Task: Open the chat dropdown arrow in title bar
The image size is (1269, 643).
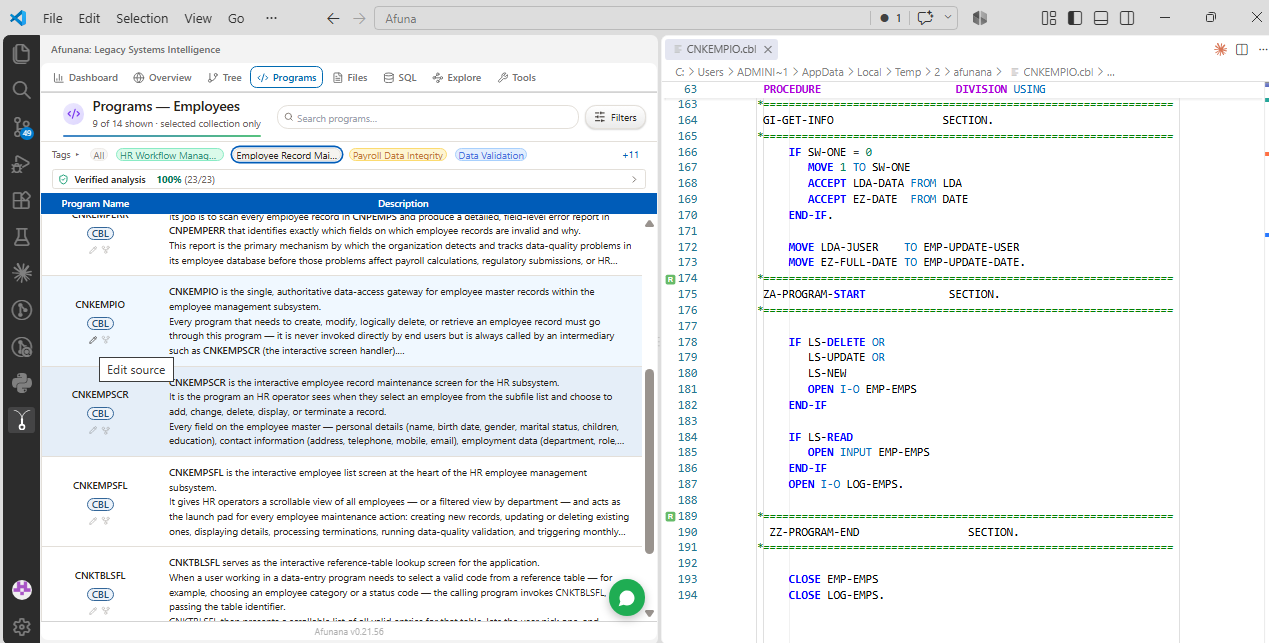Action: (x=947, y=18)
